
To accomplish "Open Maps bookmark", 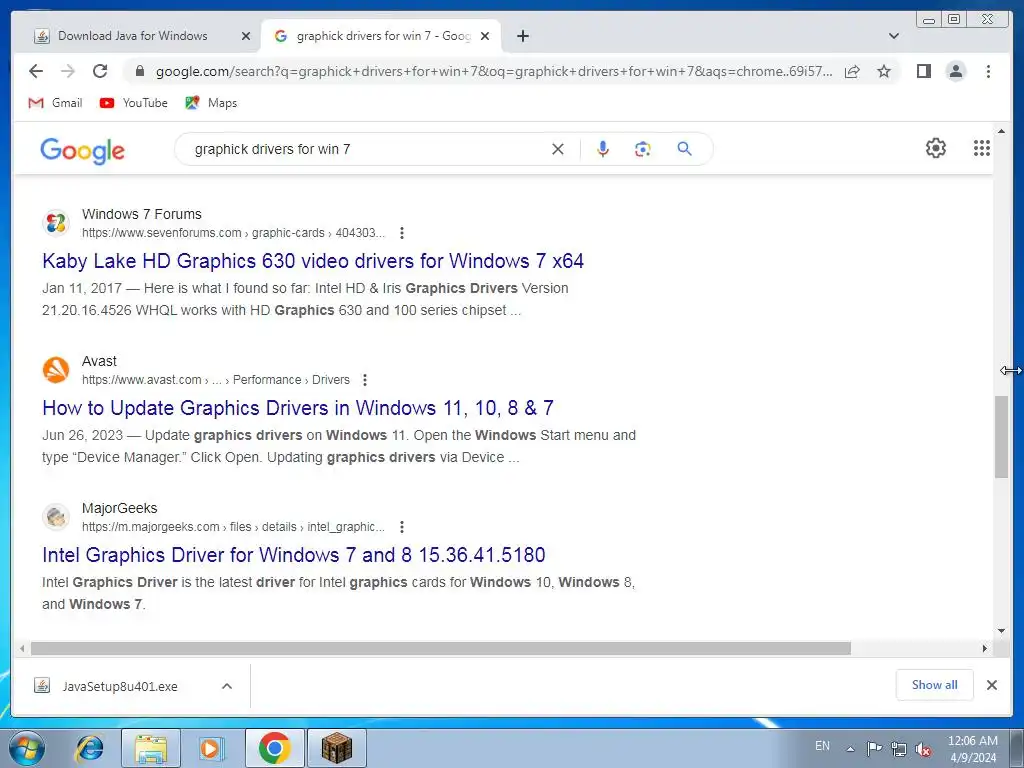I will coord(211,103).
